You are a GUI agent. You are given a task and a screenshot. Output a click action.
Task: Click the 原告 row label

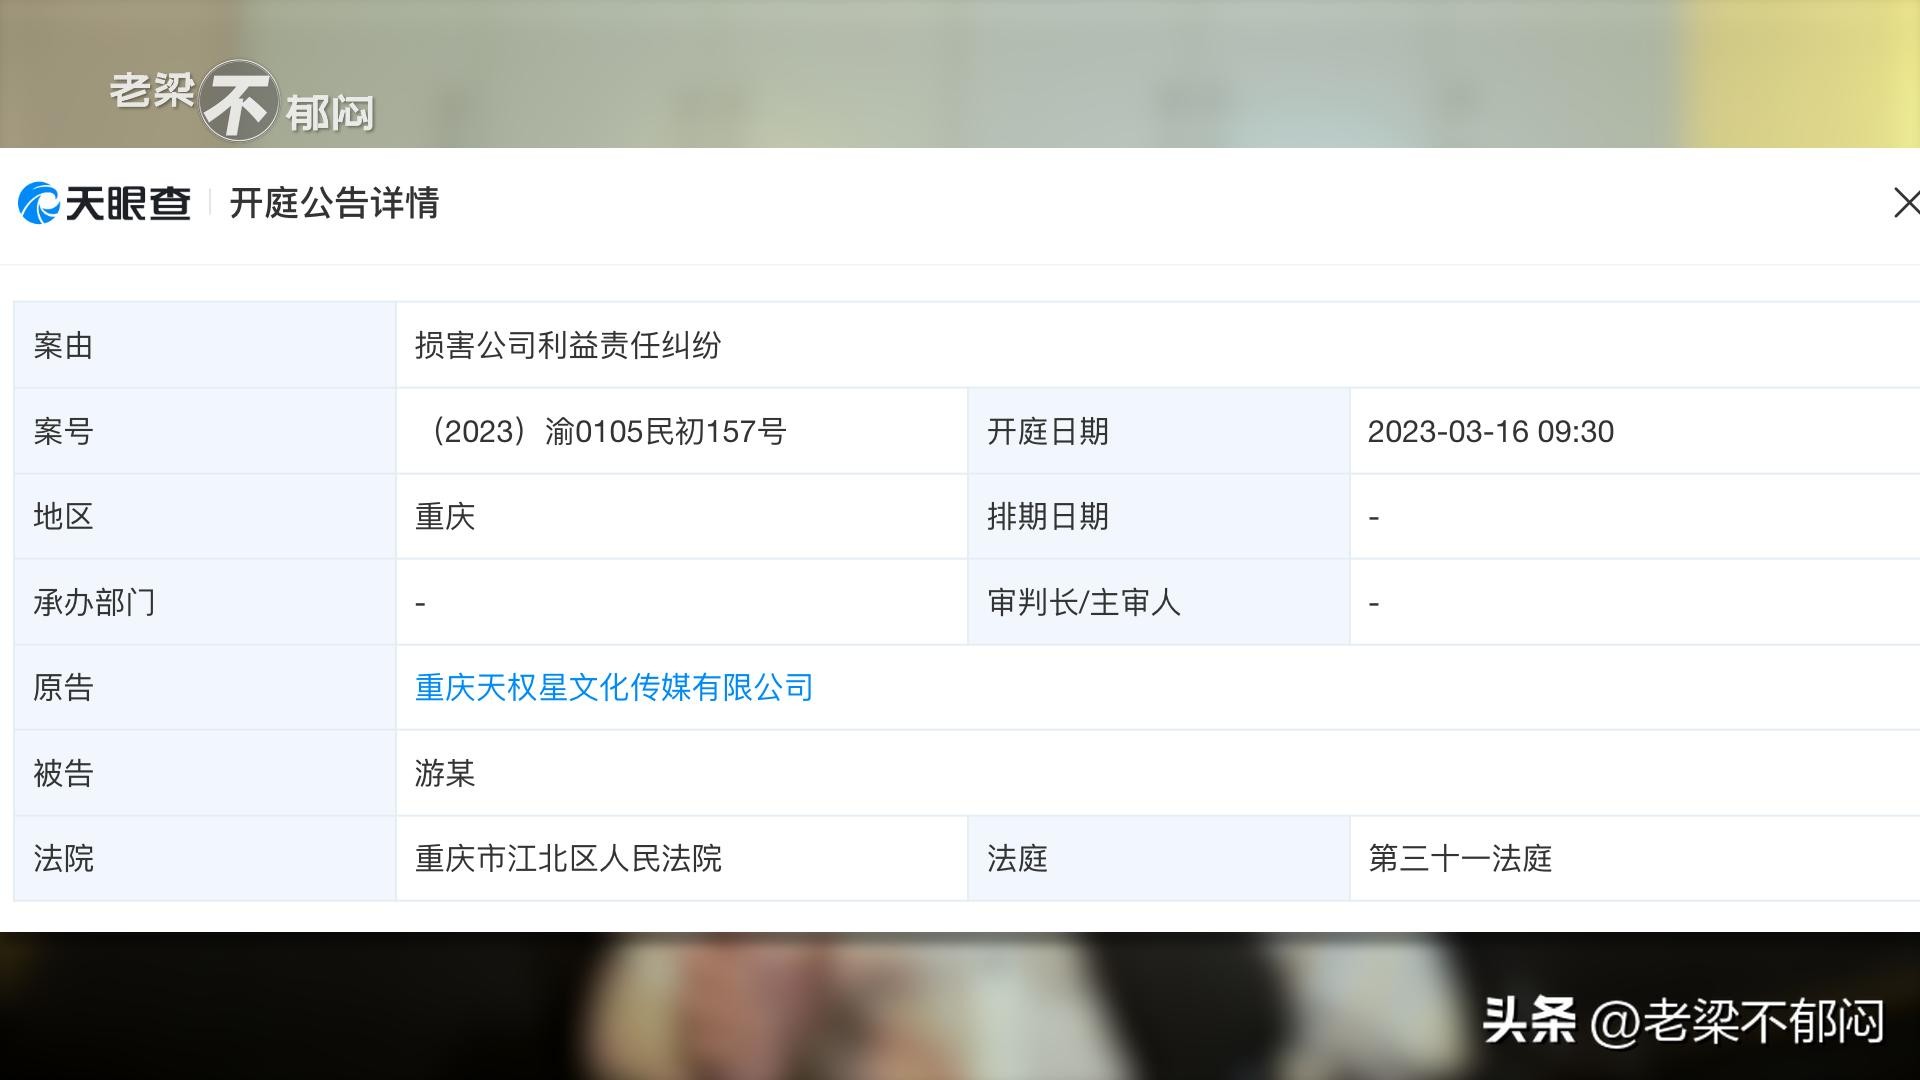(x=63, y=688)
